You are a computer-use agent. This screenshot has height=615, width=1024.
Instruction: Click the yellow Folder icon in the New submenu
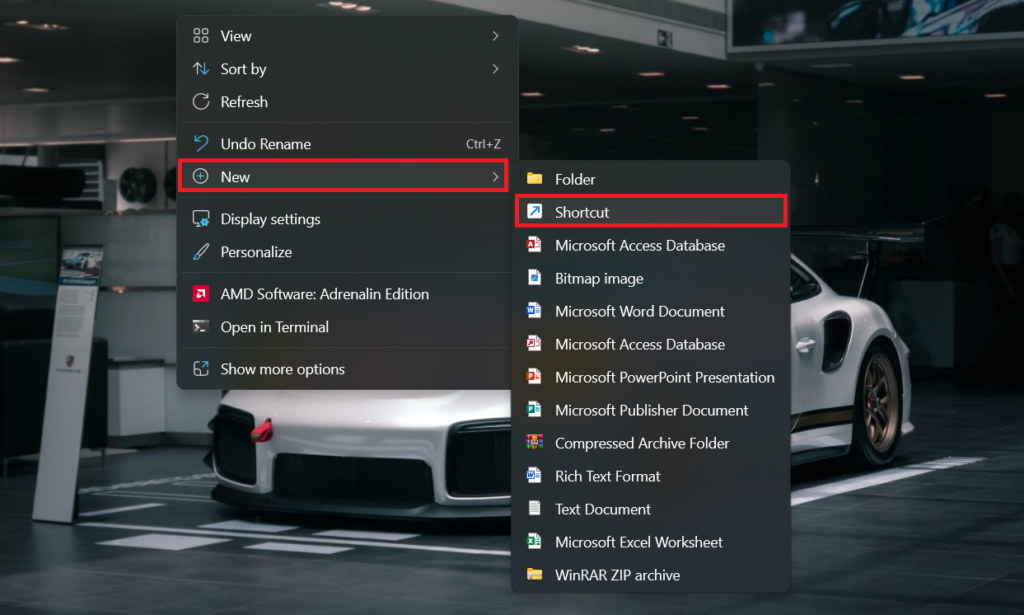(x=535, y=179)
